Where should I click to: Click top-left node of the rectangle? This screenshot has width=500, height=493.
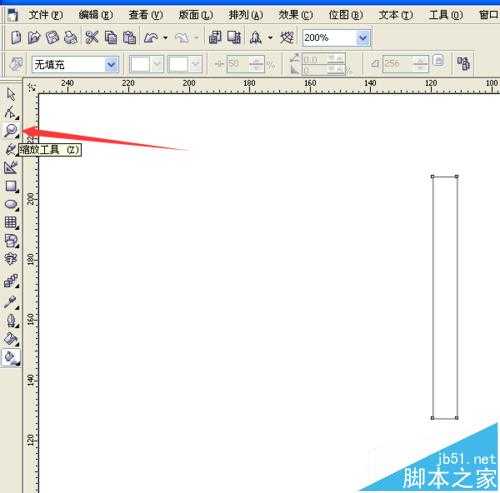click(432, 177)
